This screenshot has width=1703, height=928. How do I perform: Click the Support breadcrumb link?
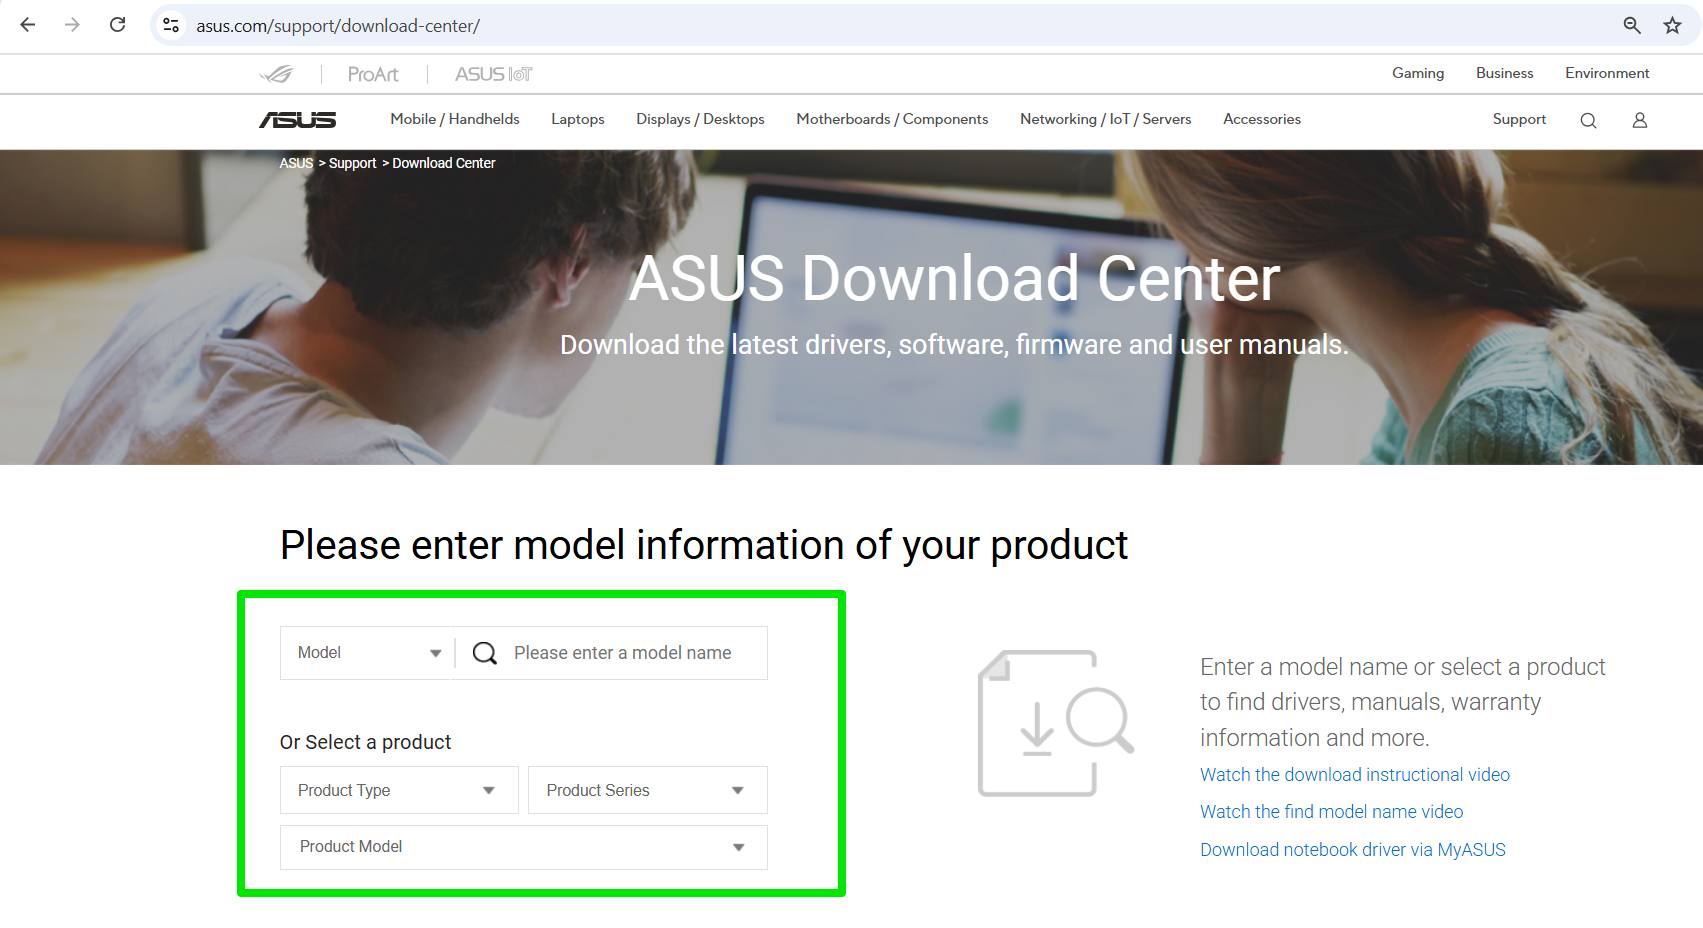[x=353, y=163]
